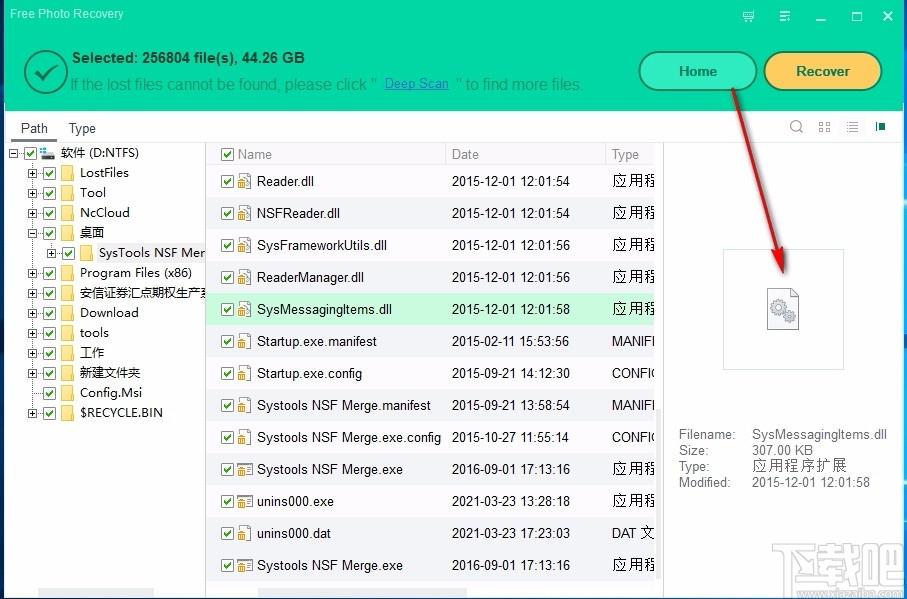Expand the Download folder node

(32, 313)
